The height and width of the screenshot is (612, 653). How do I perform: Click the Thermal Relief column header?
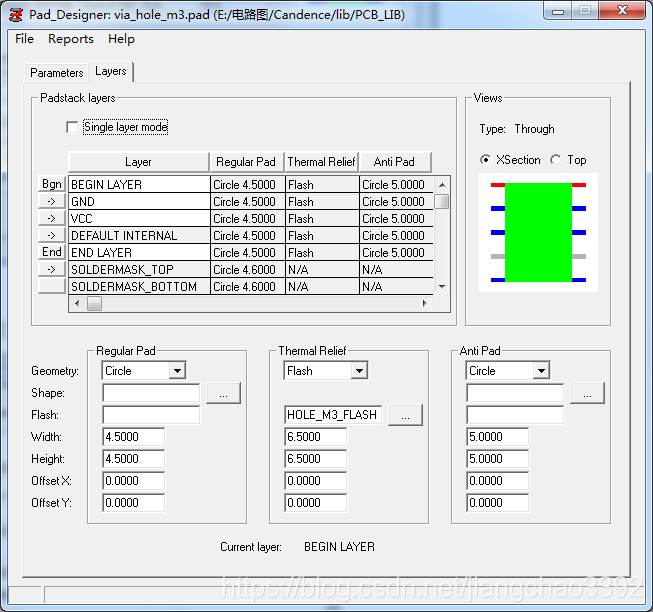click(322, 162)
